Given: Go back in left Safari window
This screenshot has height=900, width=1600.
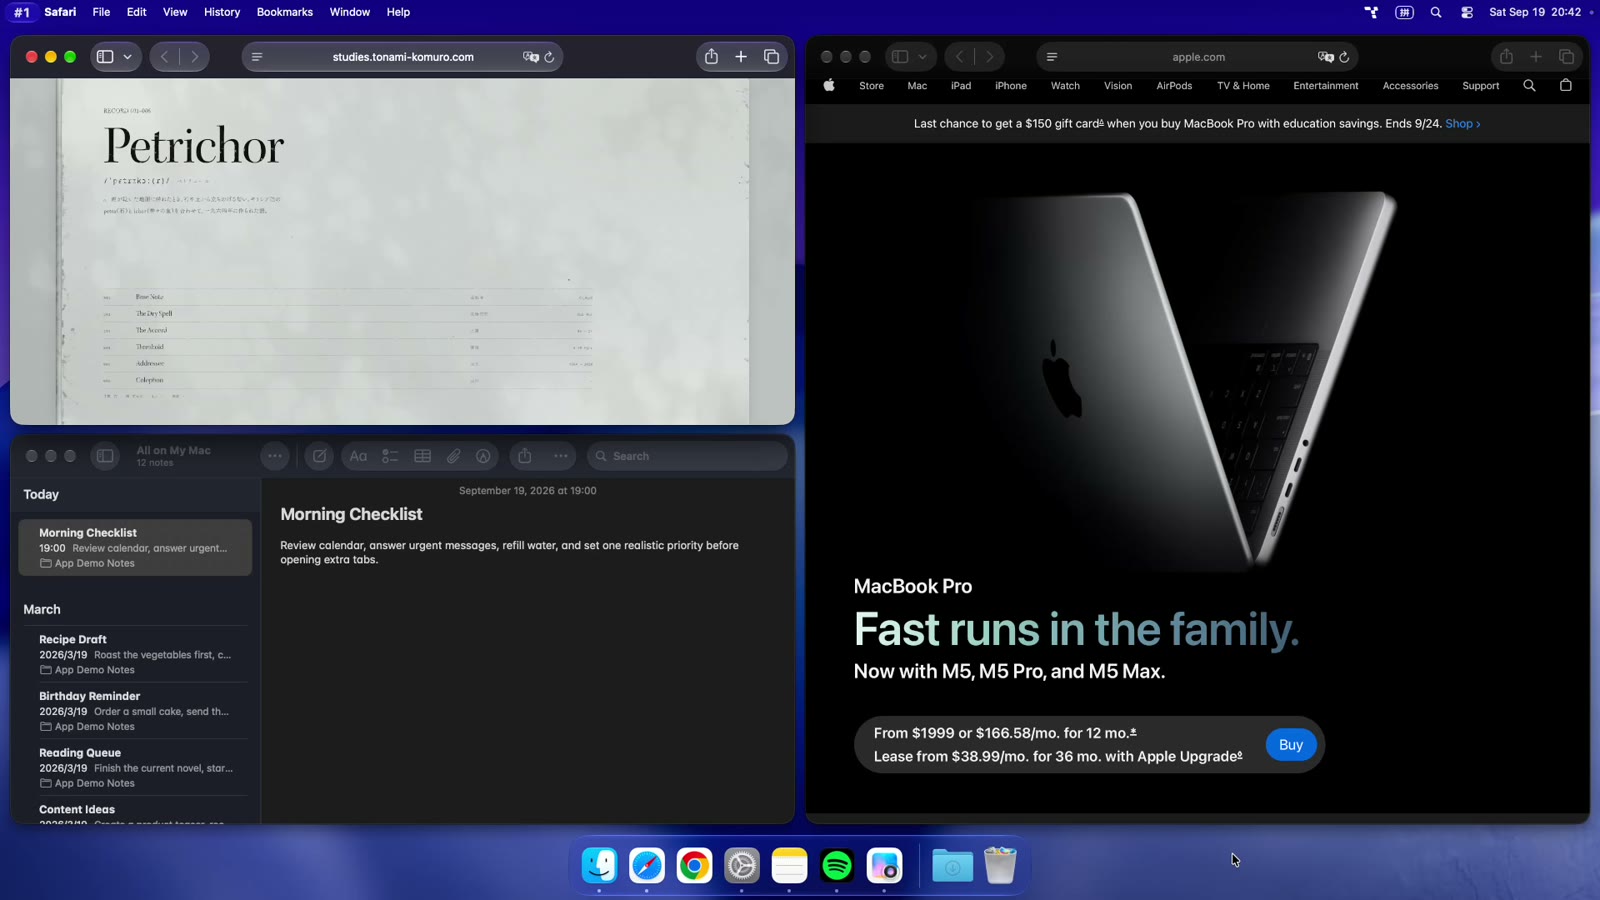Looking at the screenshot, I should (165, 57).
